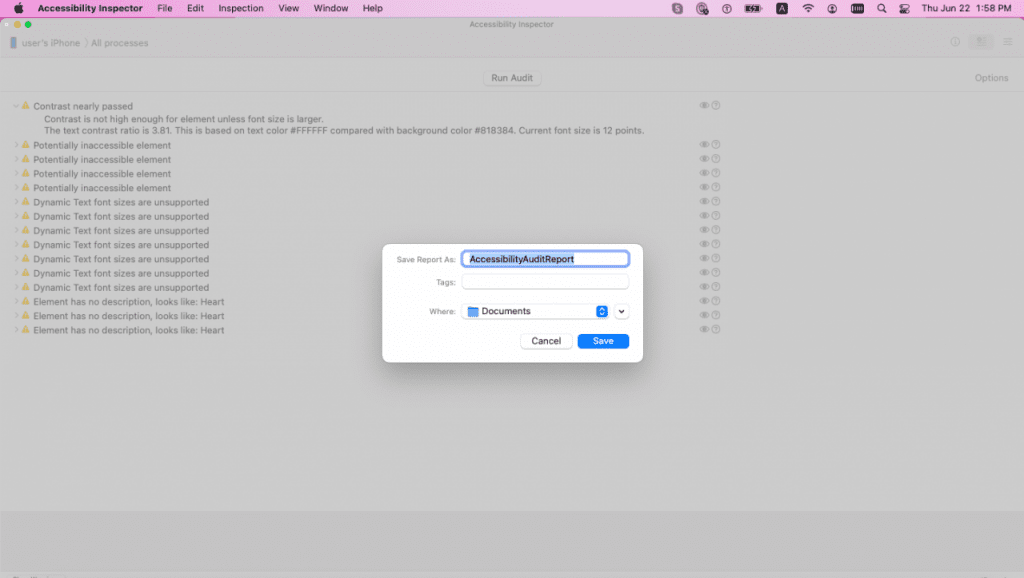Open Spotlight search from the menu bar
The image size is (1024, 578).
[x=881, y=8]
